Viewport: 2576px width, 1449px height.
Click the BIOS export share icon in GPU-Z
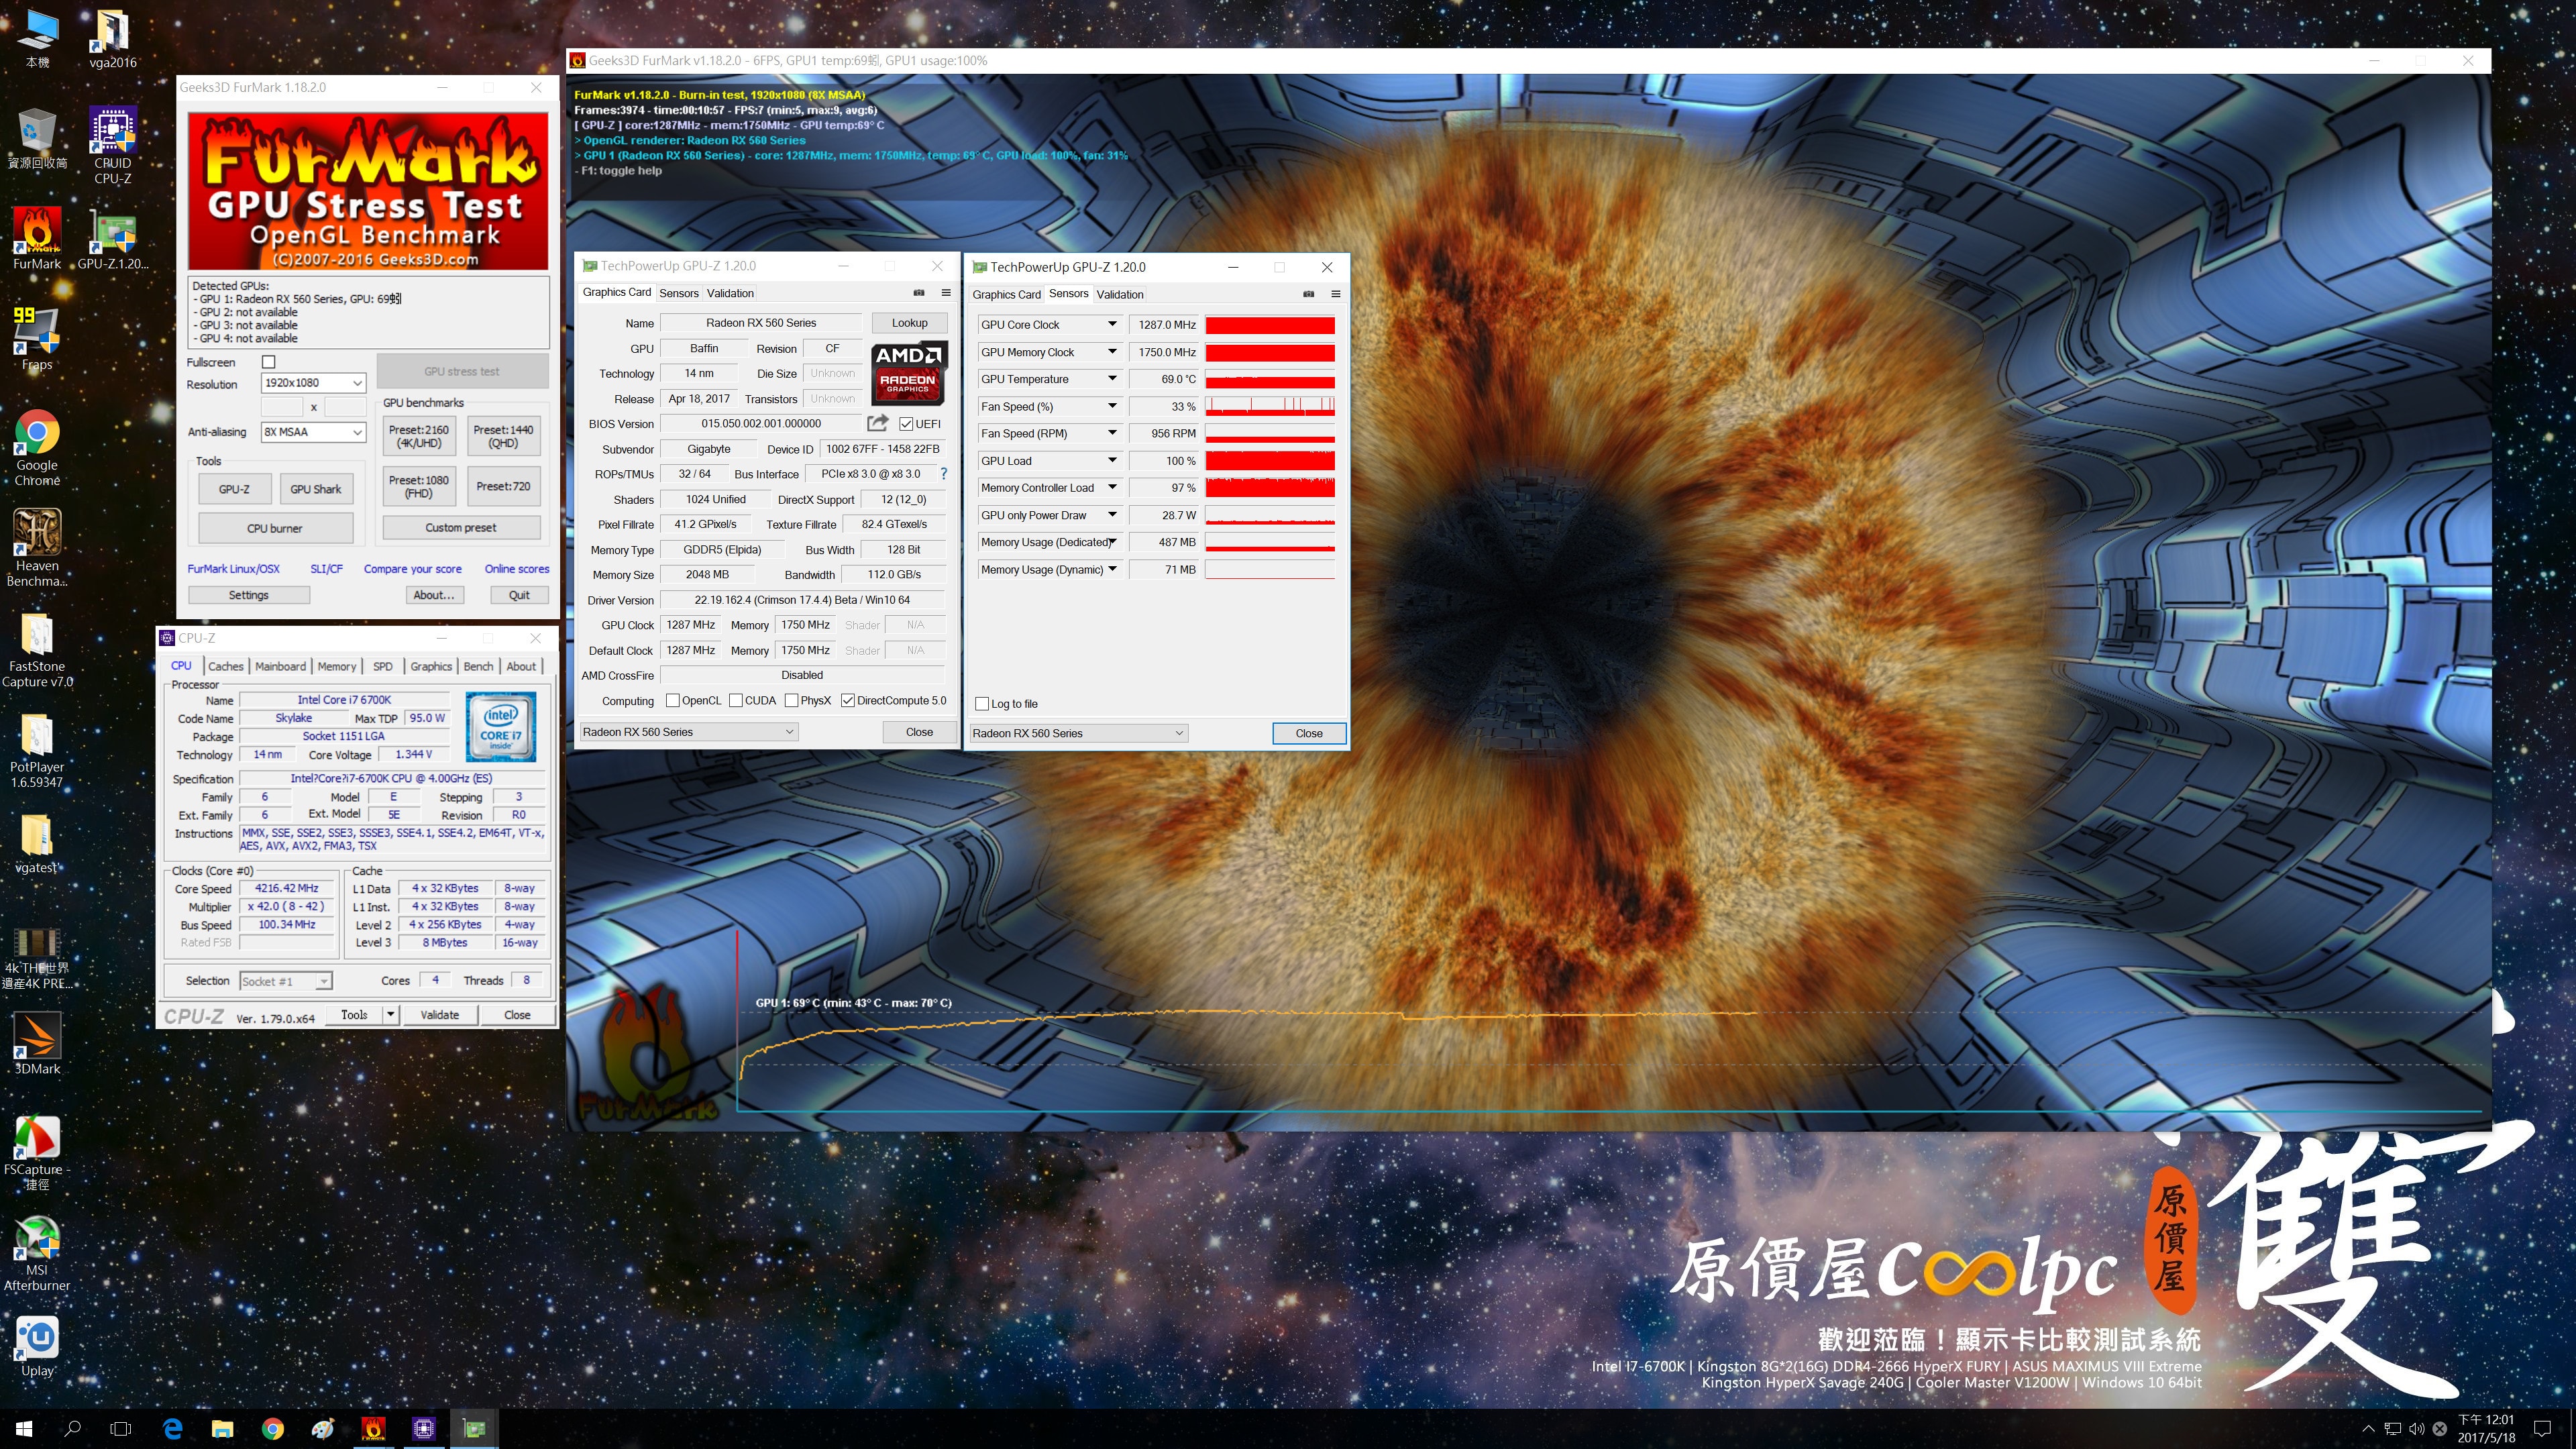point(877,423)
